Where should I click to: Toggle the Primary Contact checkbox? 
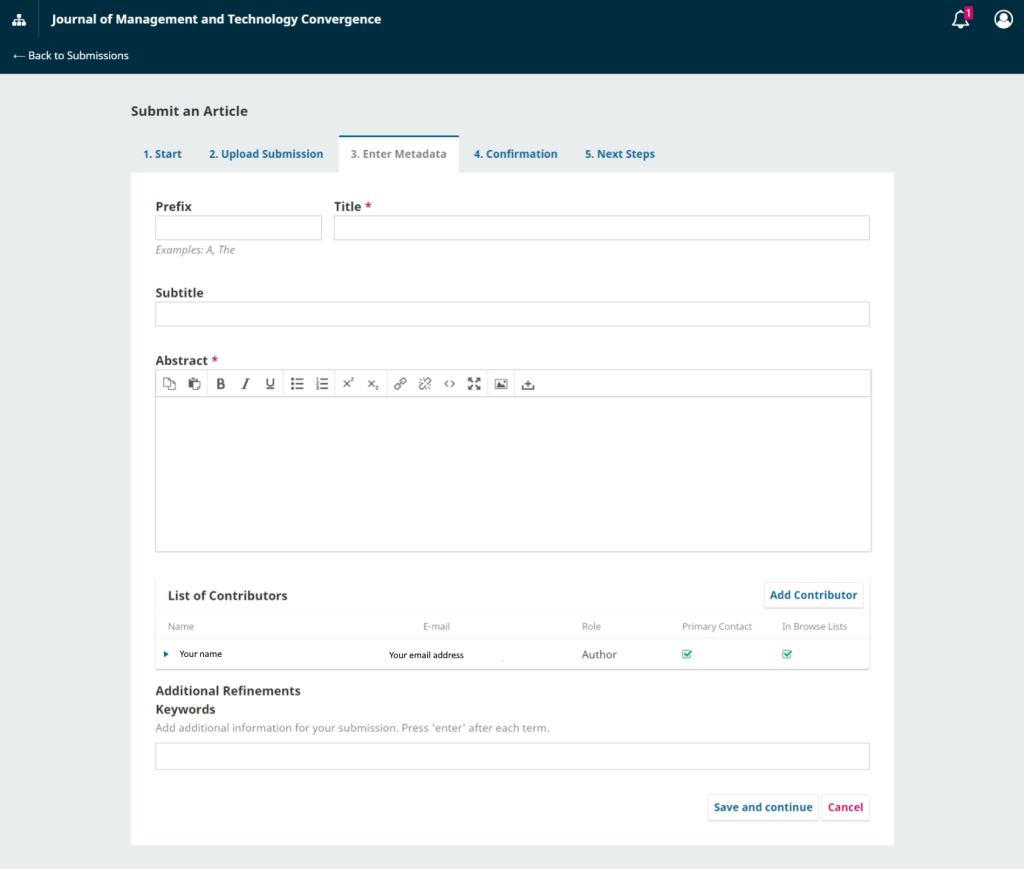click(687, 654)
